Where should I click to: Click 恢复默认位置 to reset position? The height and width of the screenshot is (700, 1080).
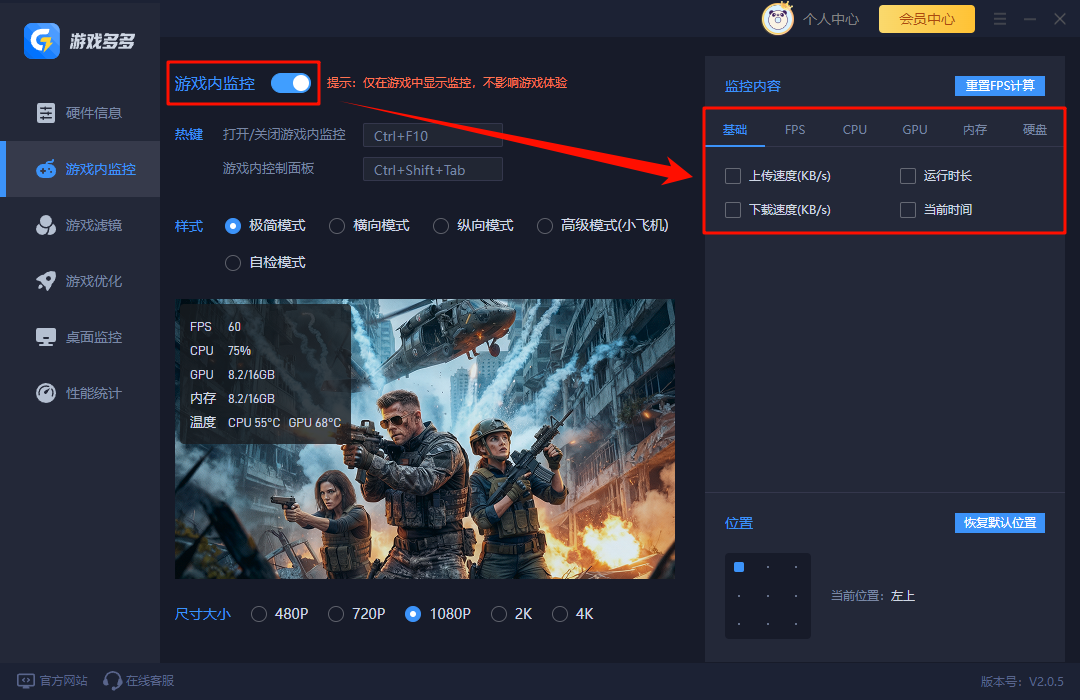(999, 523)
